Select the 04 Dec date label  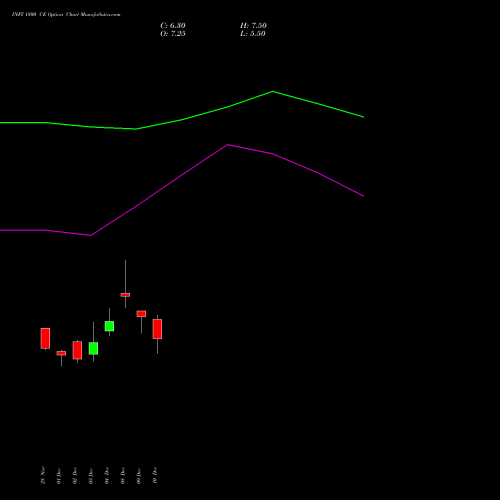107,476
